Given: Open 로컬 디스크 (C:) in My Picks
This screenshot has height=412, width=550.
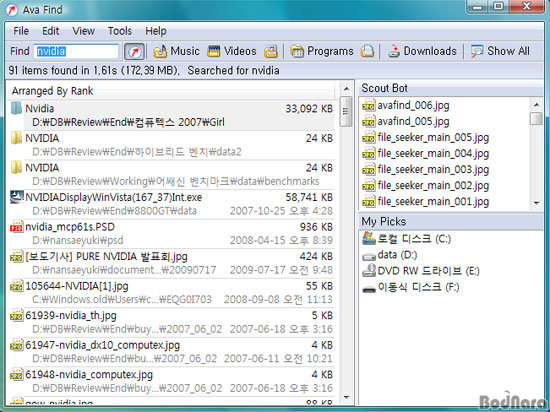Looking at the screenshot, I should [406, 238].
